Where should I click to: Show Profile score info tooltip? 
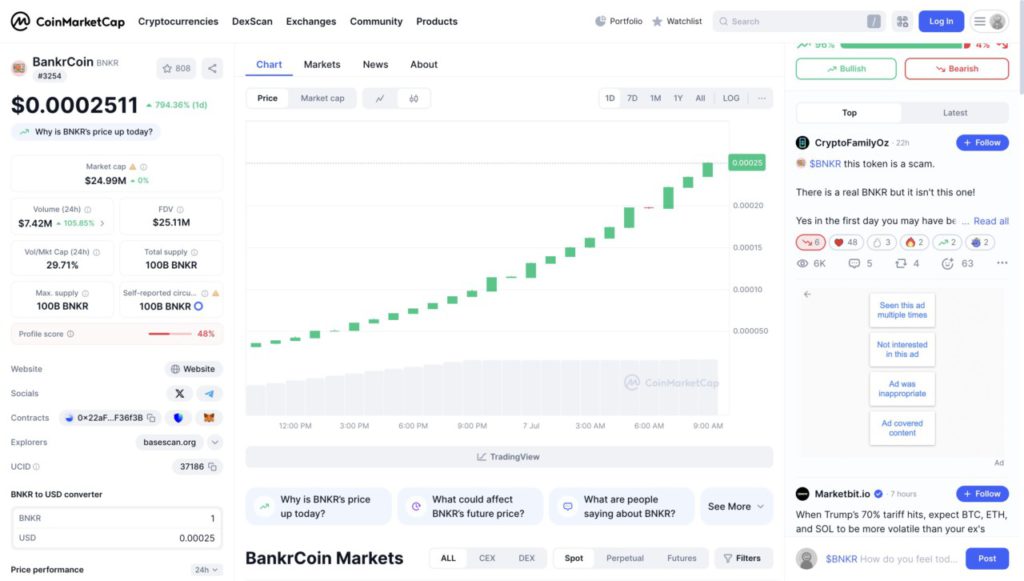(71, 334)
